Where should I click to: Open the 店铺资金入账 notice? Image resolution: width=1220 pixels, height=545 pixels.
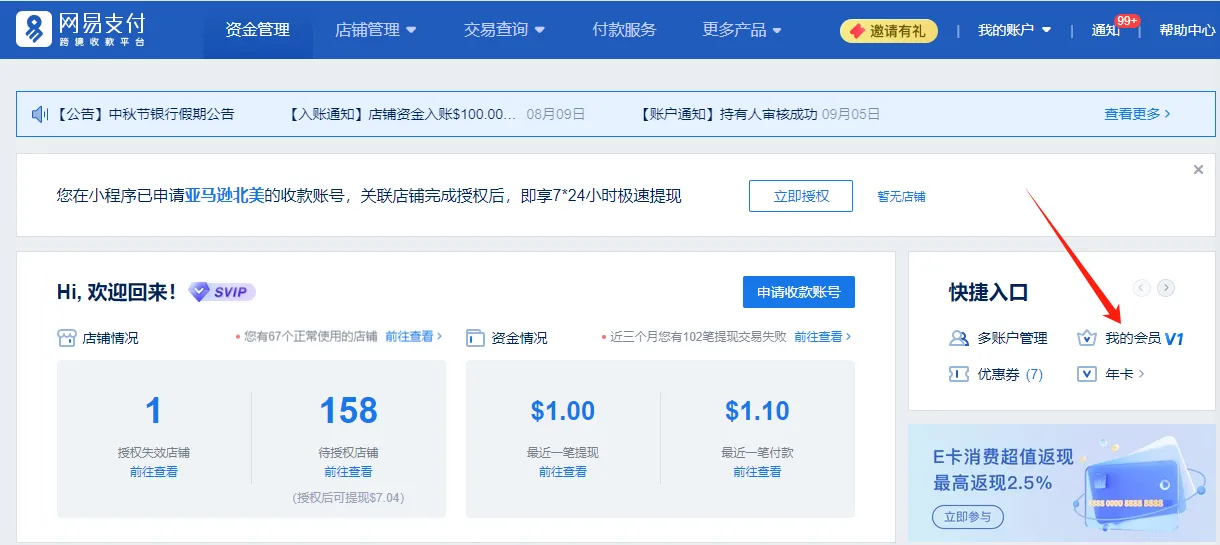tap(402, 114)
